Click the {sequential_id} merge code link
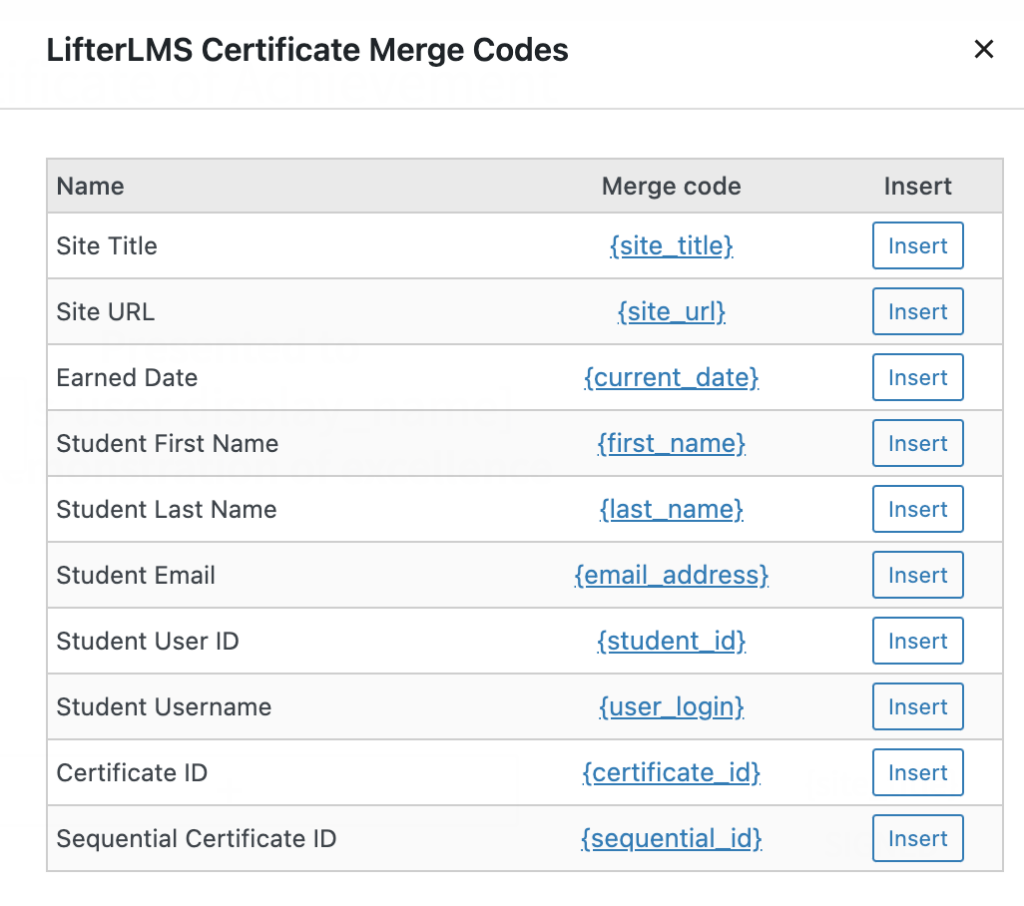This screenshot has width=1024, height=906. (672, 838)
